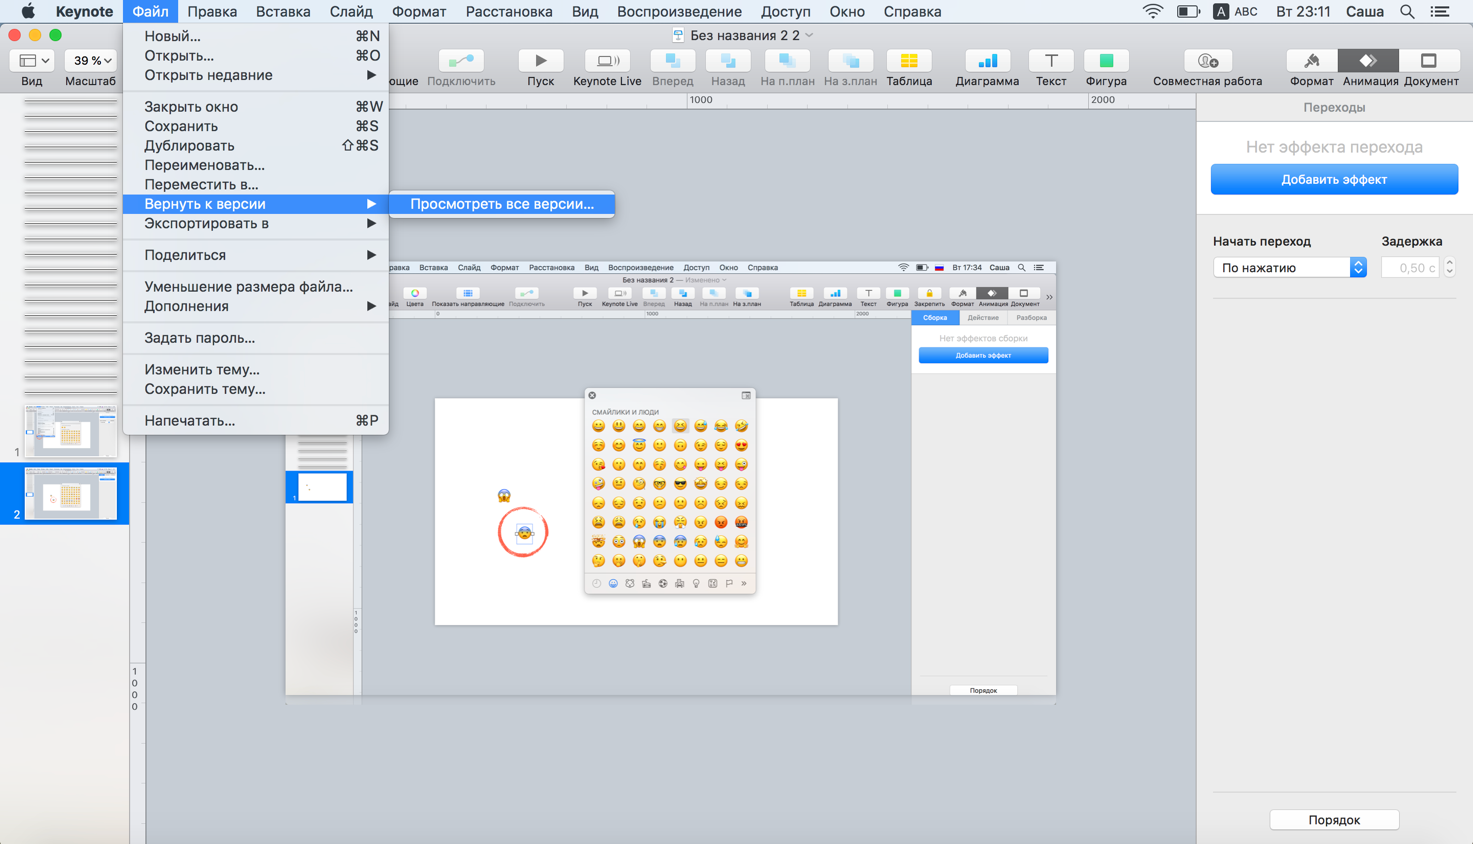Expand the Экспортировать в submenu
The width and height of the screenshot is (1473, 844).
click(256, 223)
